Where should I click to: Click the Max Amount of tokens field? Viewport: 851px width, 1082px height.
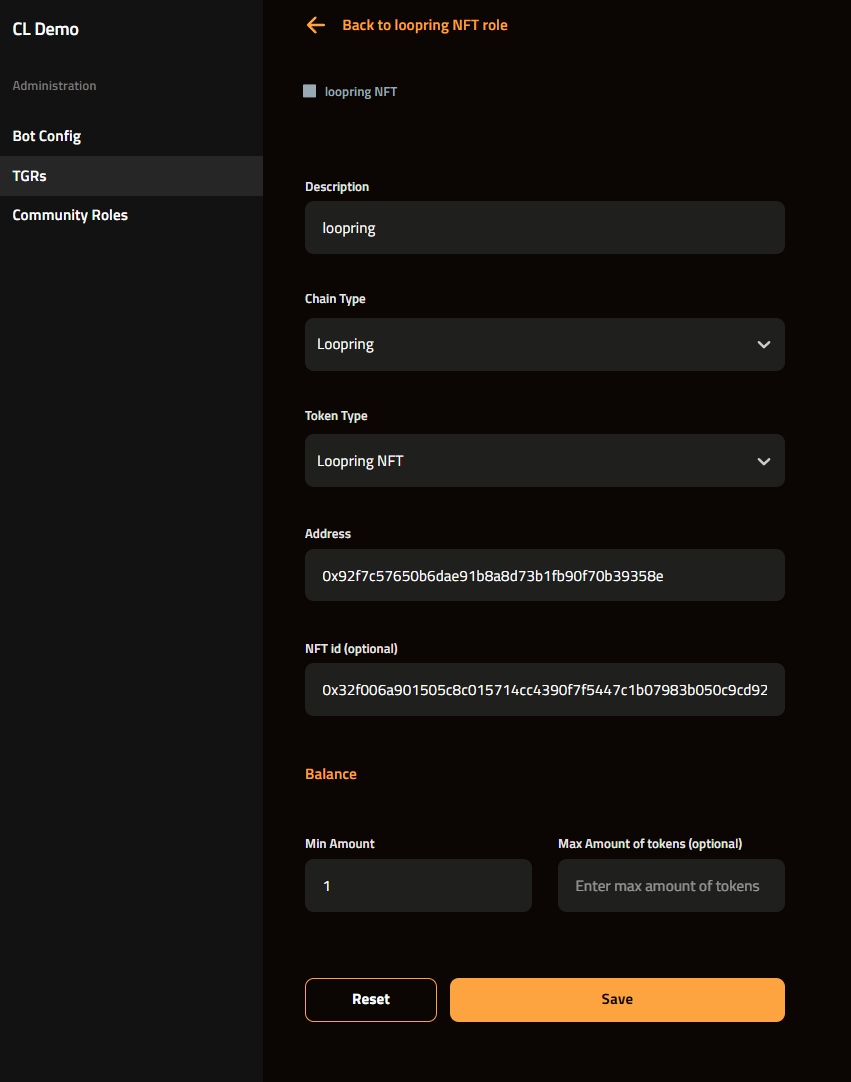671,886
